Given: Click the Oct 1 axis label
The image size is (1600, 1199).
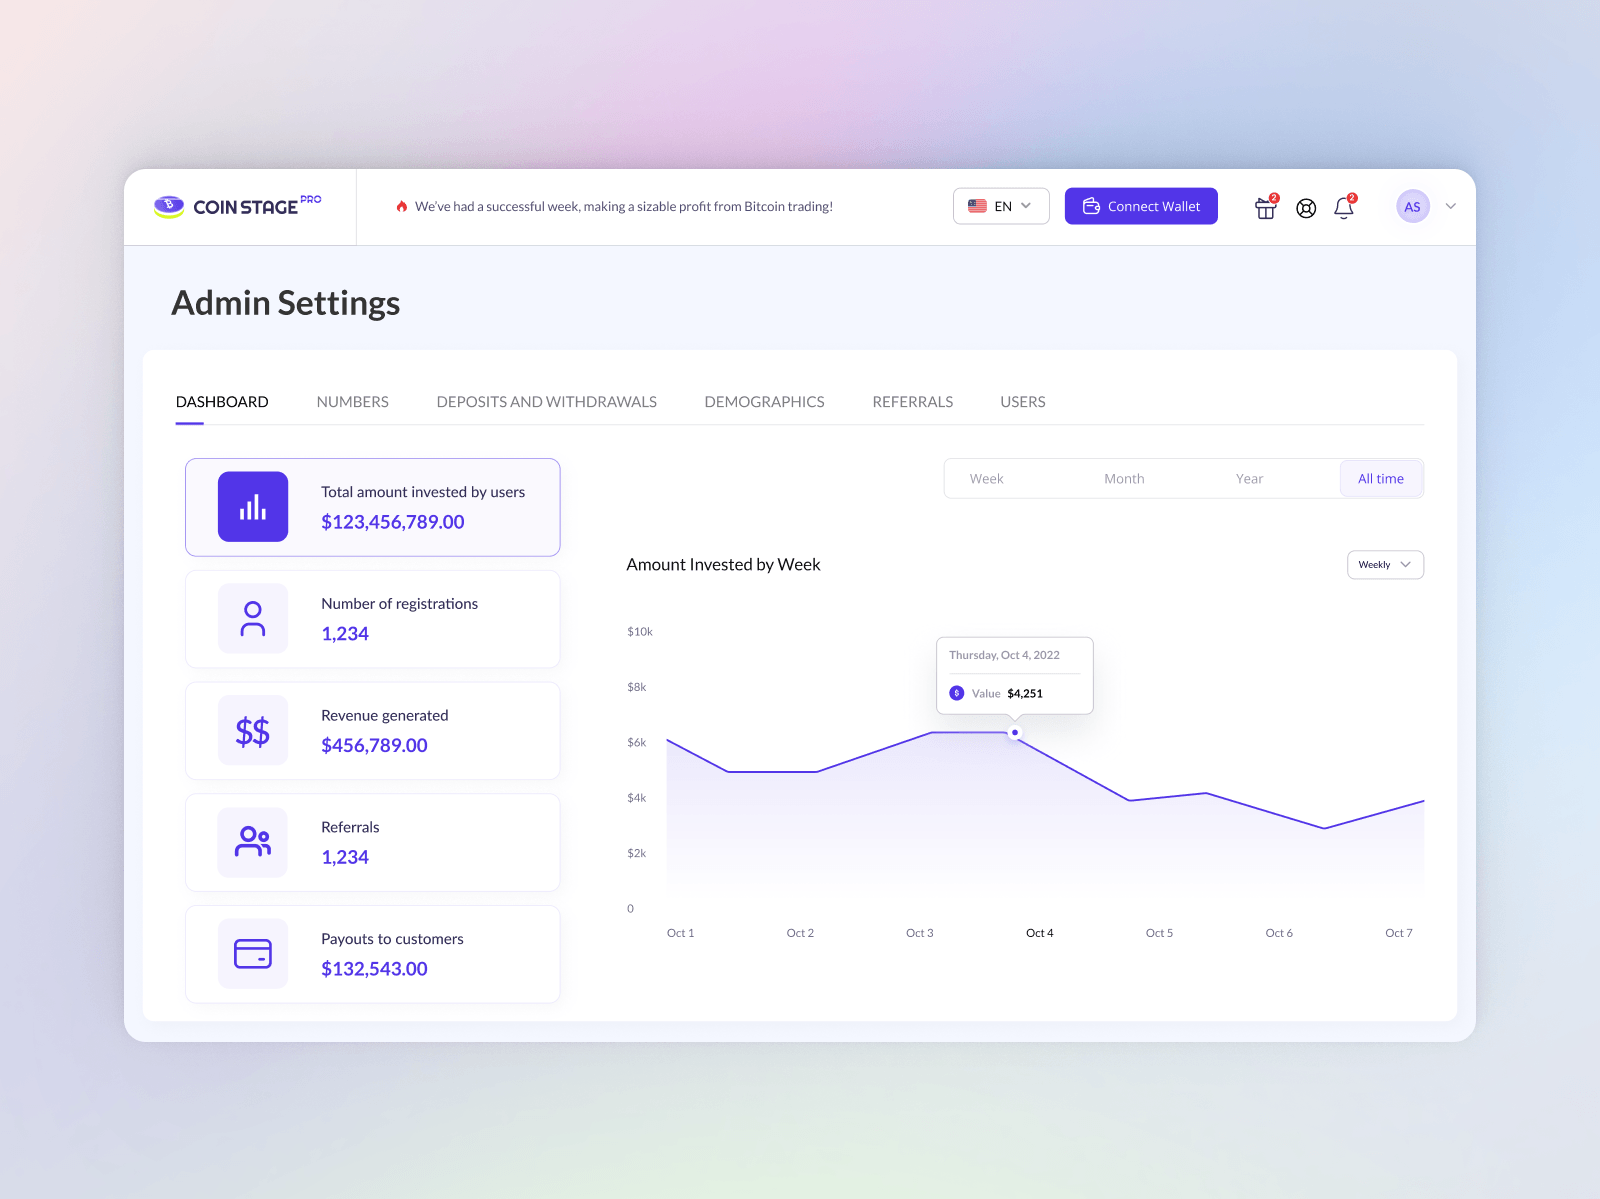Looking at the screenshot, I should coord(681,933).
